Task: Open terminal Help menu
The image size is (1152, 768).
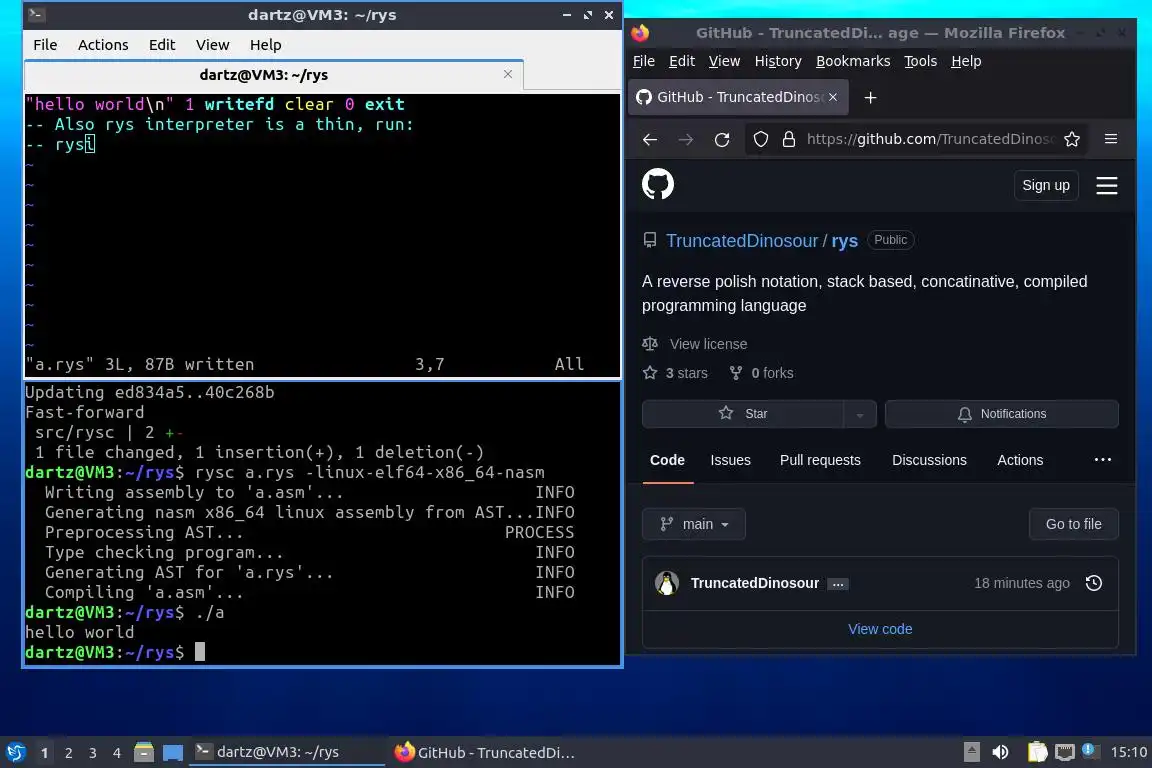Action: coord(265,45)
